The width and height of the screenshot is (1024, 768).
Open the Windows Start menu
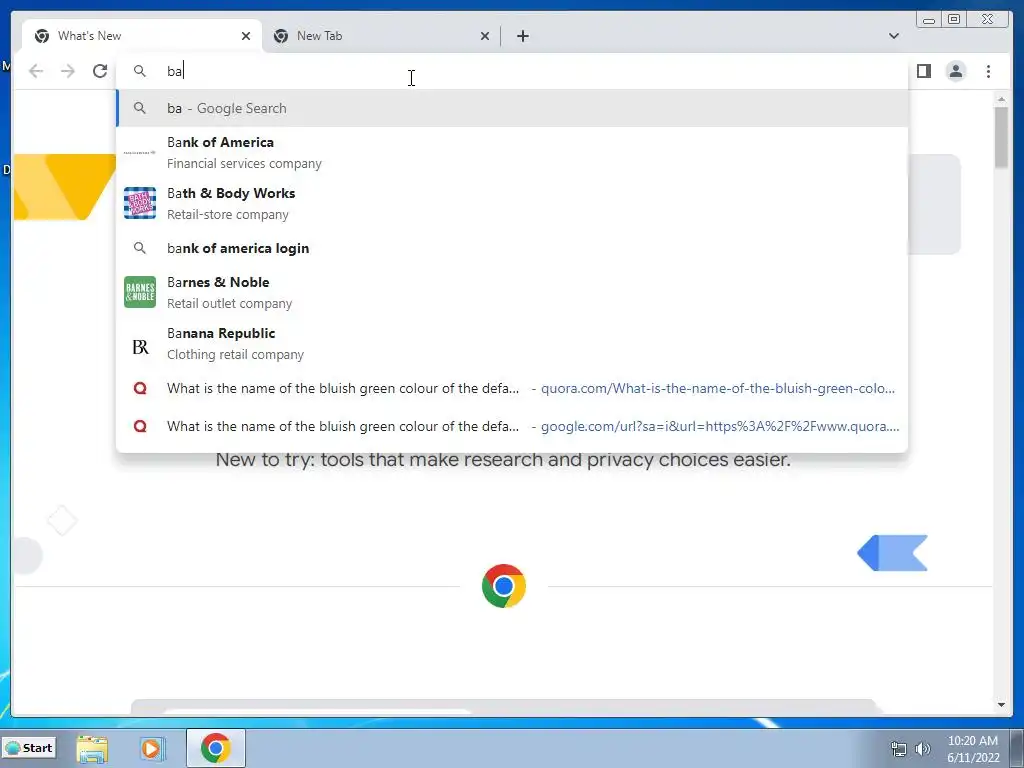(29, 748)
